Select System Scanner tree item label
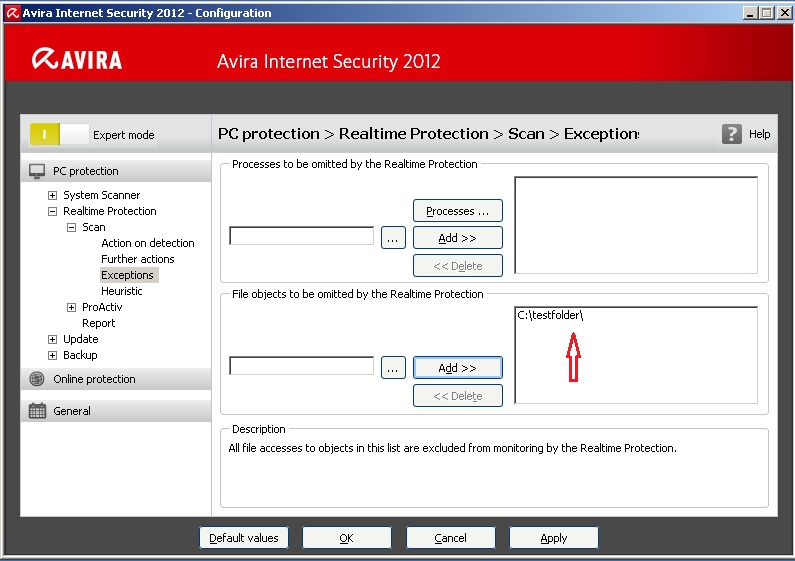 (x=101, y=195)
